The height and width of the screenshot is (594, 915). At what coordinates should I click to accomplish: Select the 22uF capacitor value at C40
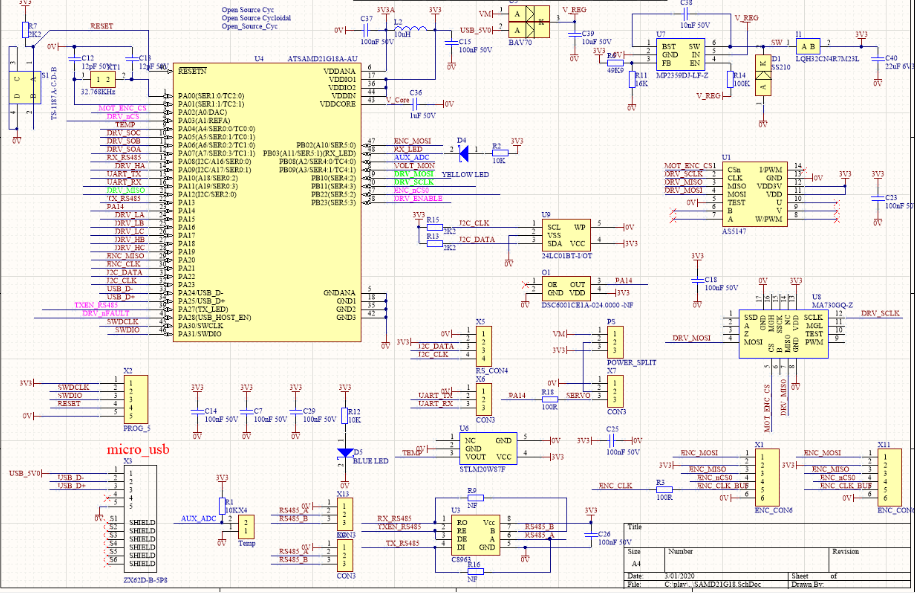click(x=899, y=67)
